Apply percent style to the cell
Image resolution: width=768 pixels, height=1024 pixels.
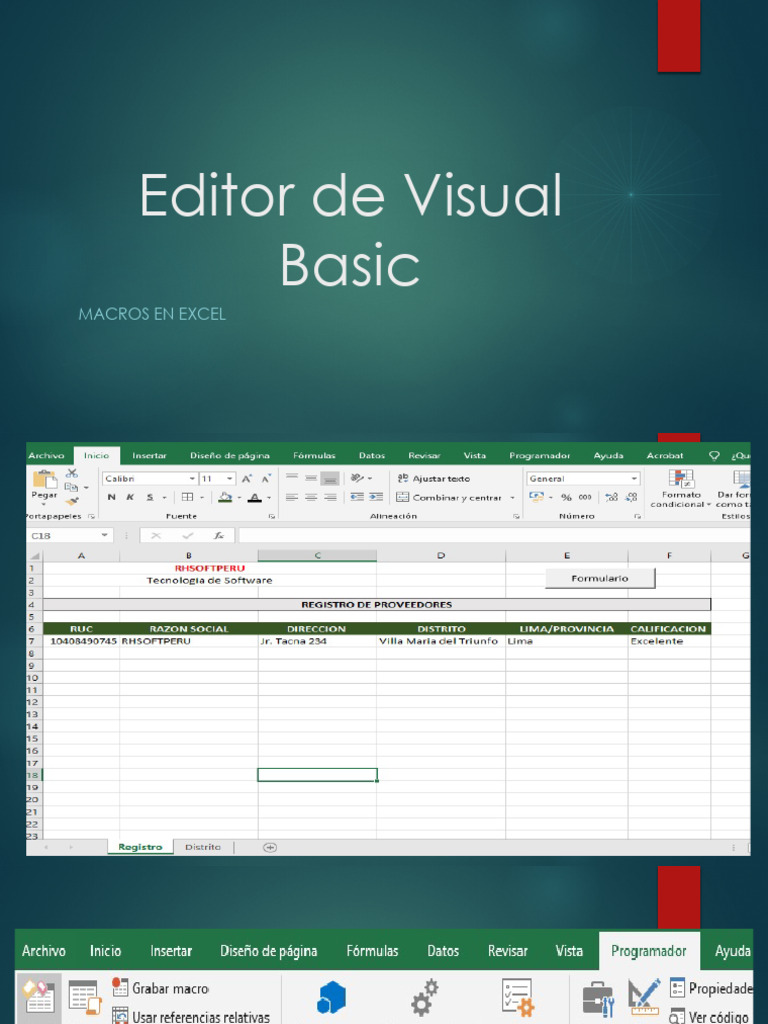click(566, 497)
